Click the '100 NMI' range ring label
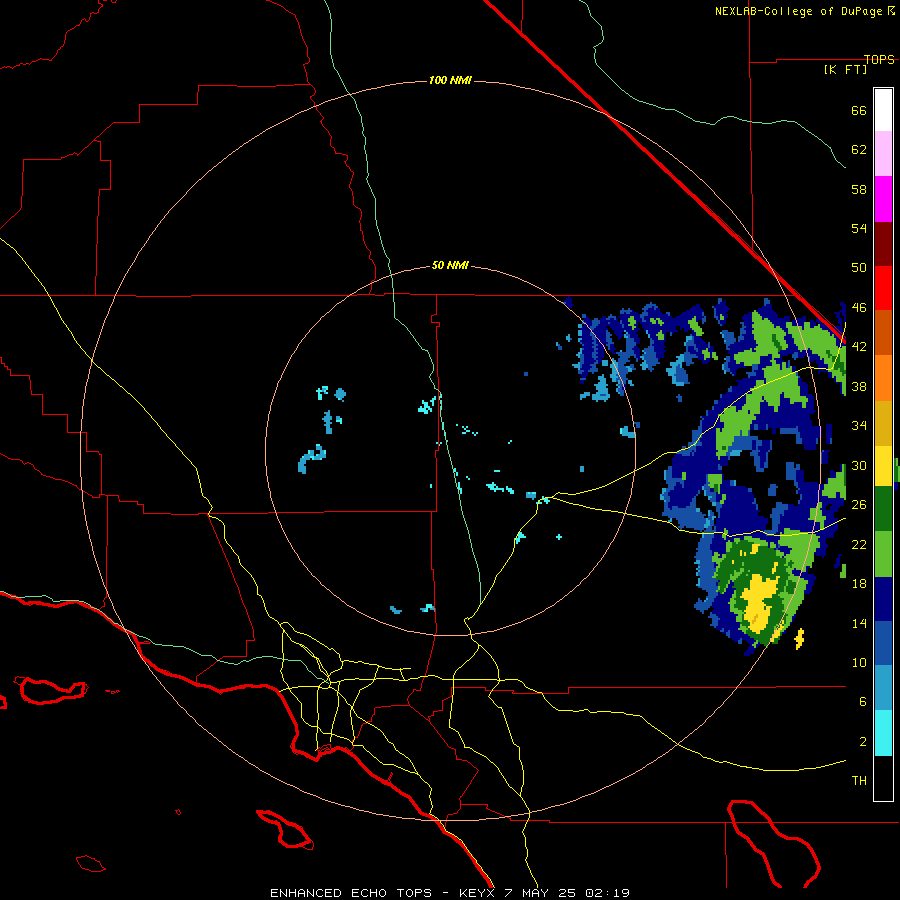Image resolution: width=900 pixels, height=900 pixels. (450, 80)
